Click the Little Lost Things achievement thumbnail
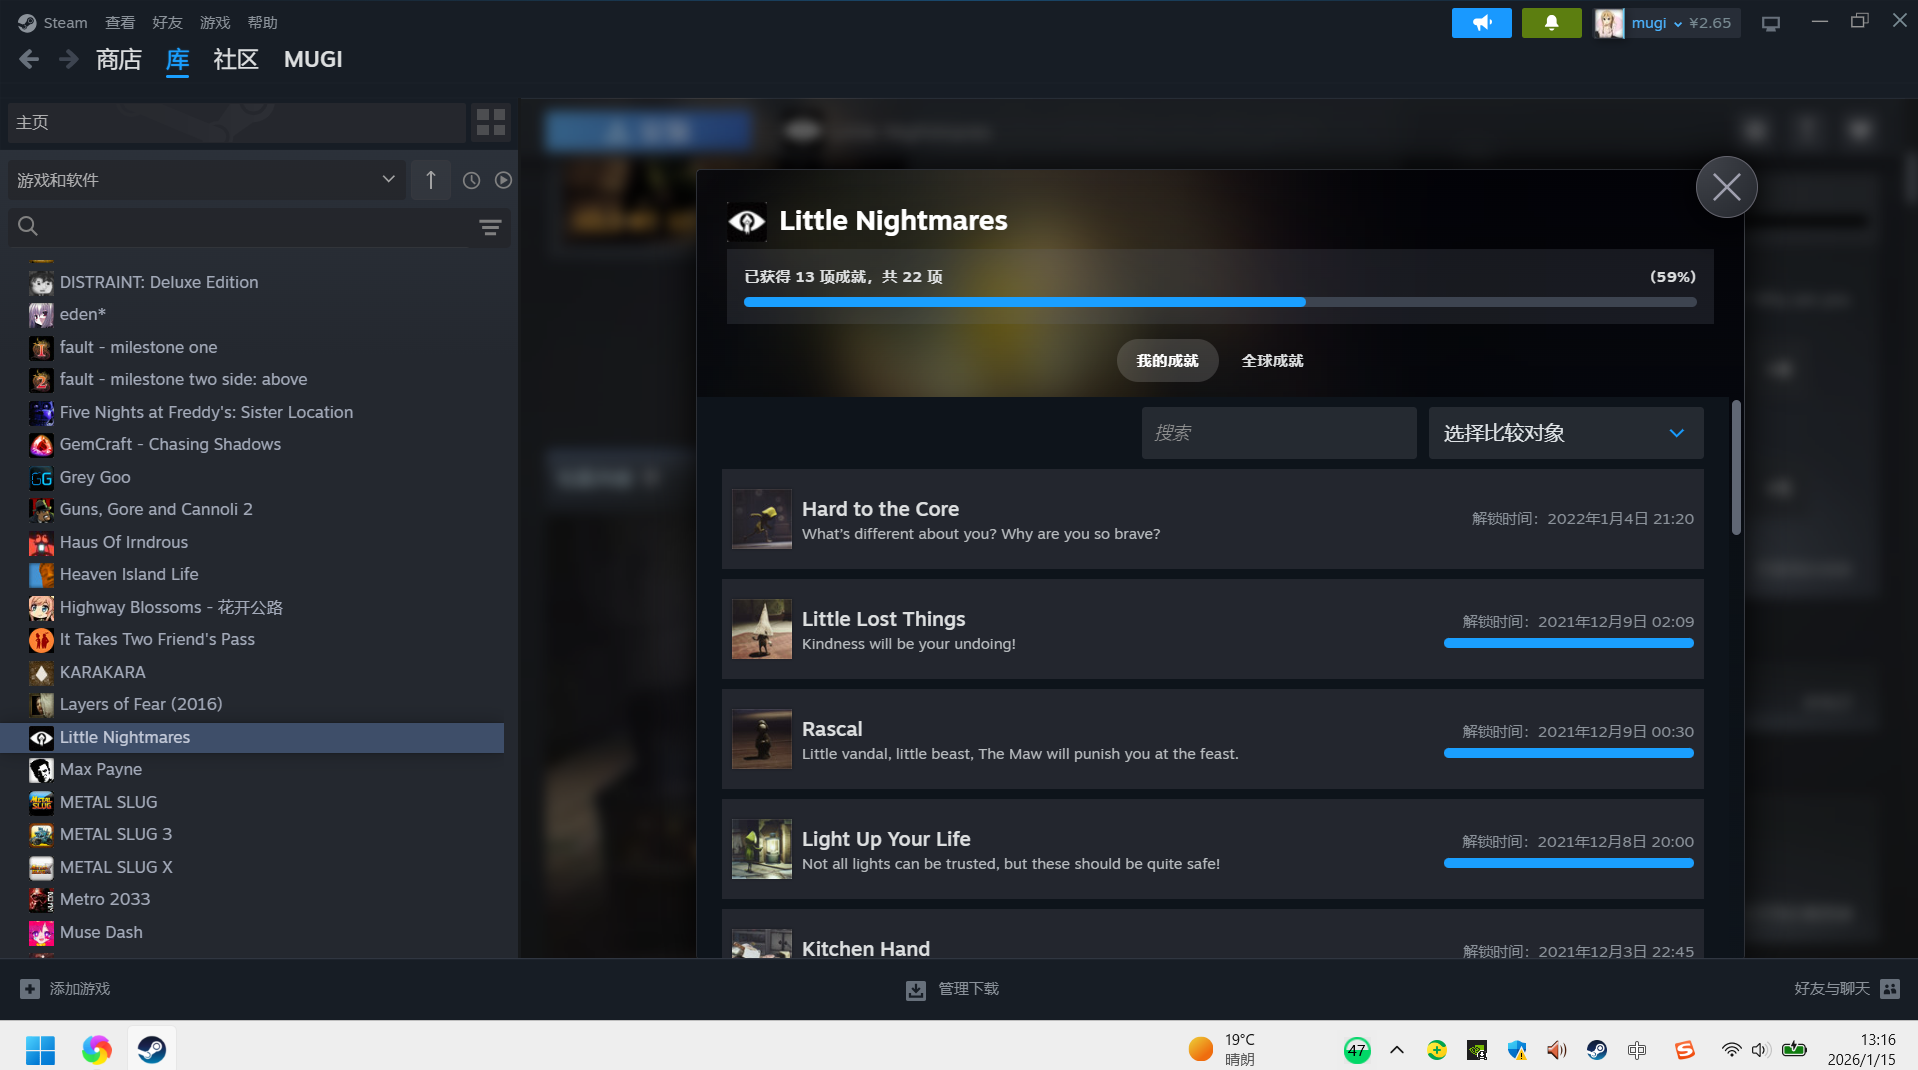Viewport: 1918px width, 1070px height. [762, 629]
